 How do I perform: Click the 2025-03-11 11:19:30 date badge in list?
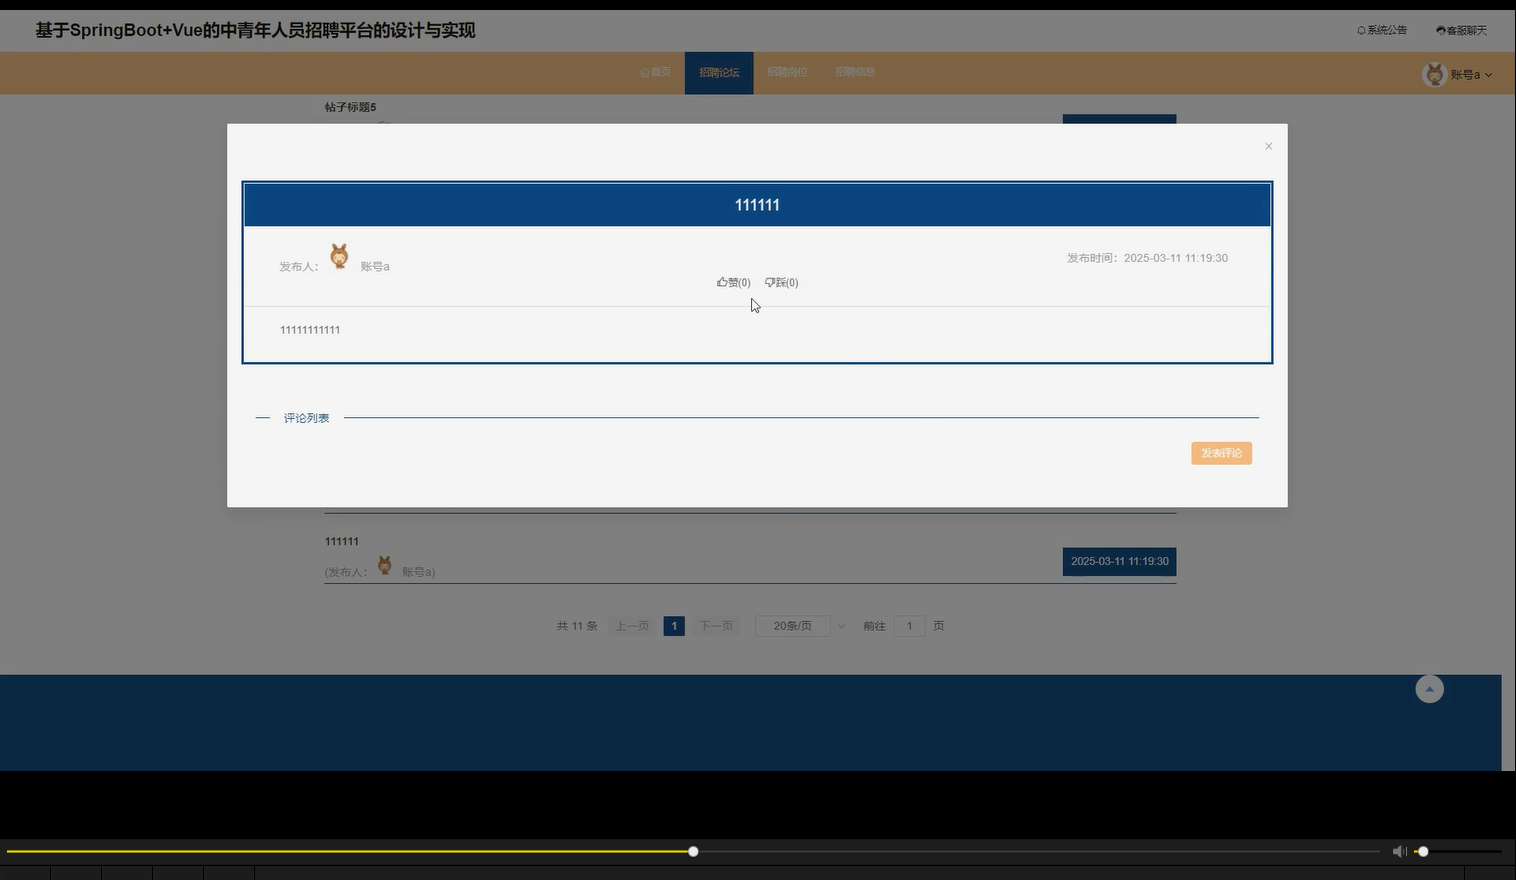pyautogui.click(x=1119, y=561)
